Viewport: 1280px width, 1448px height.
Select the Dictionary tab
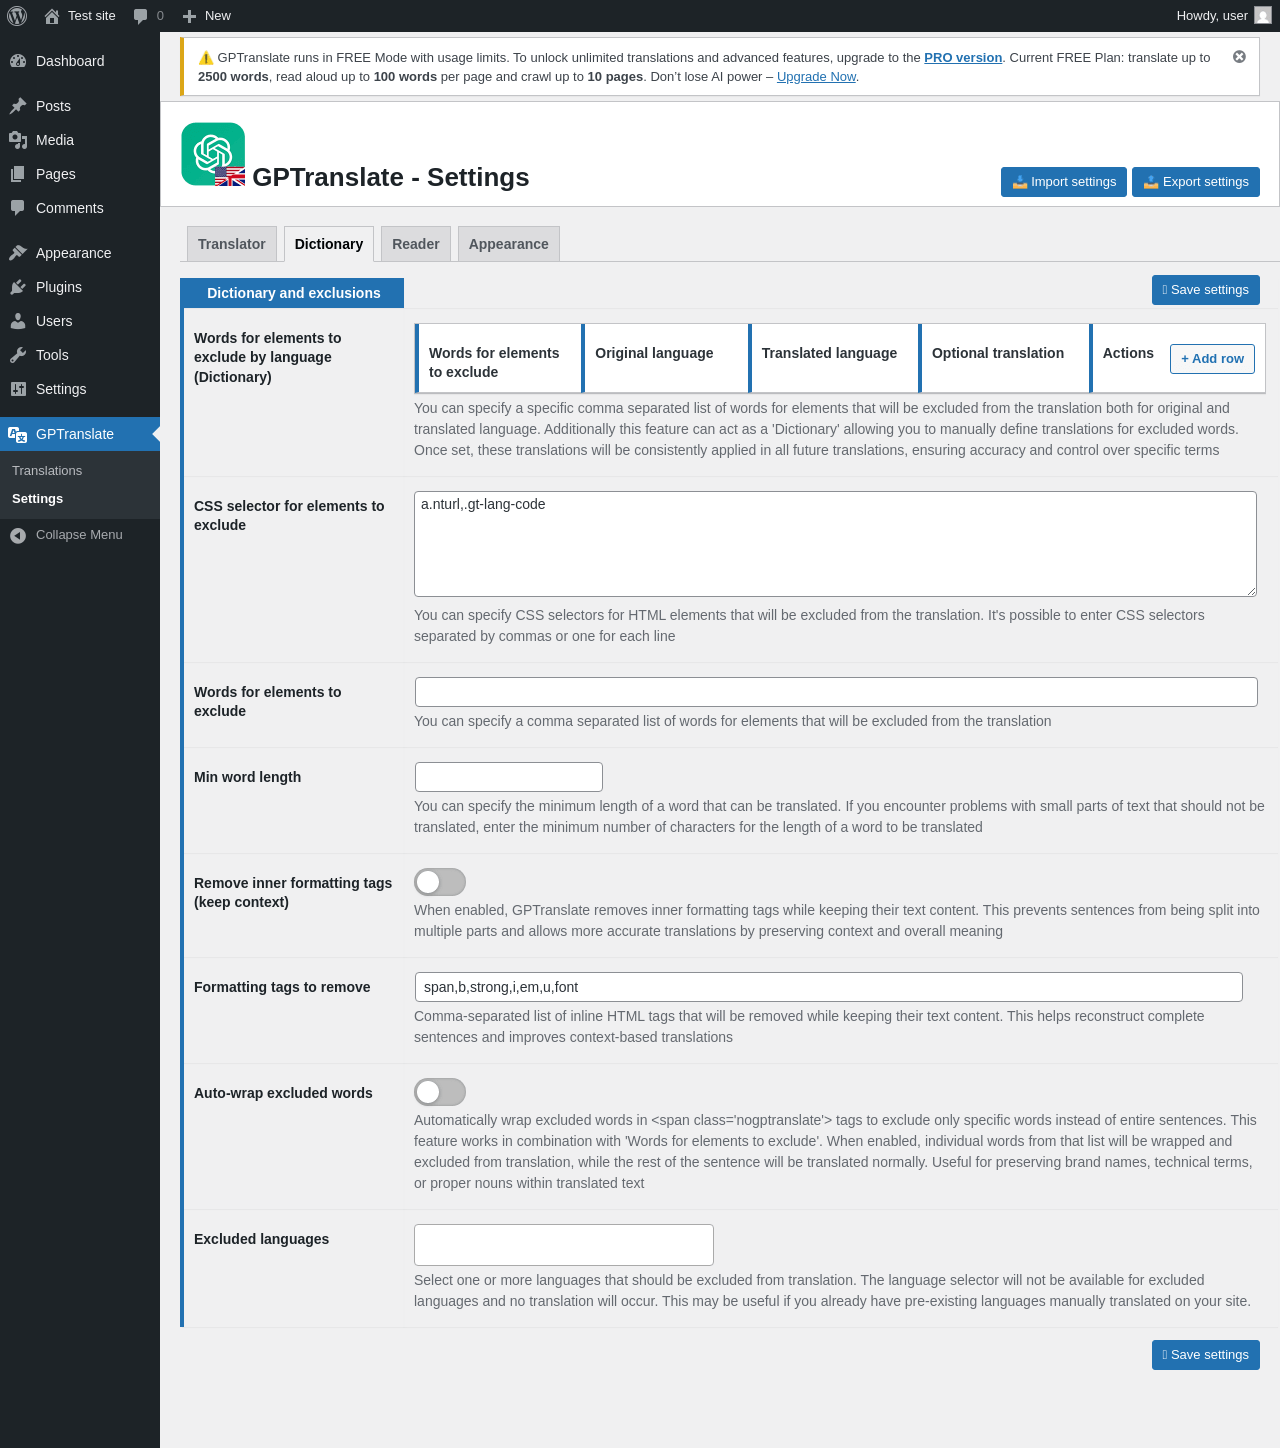click(329, 244)
